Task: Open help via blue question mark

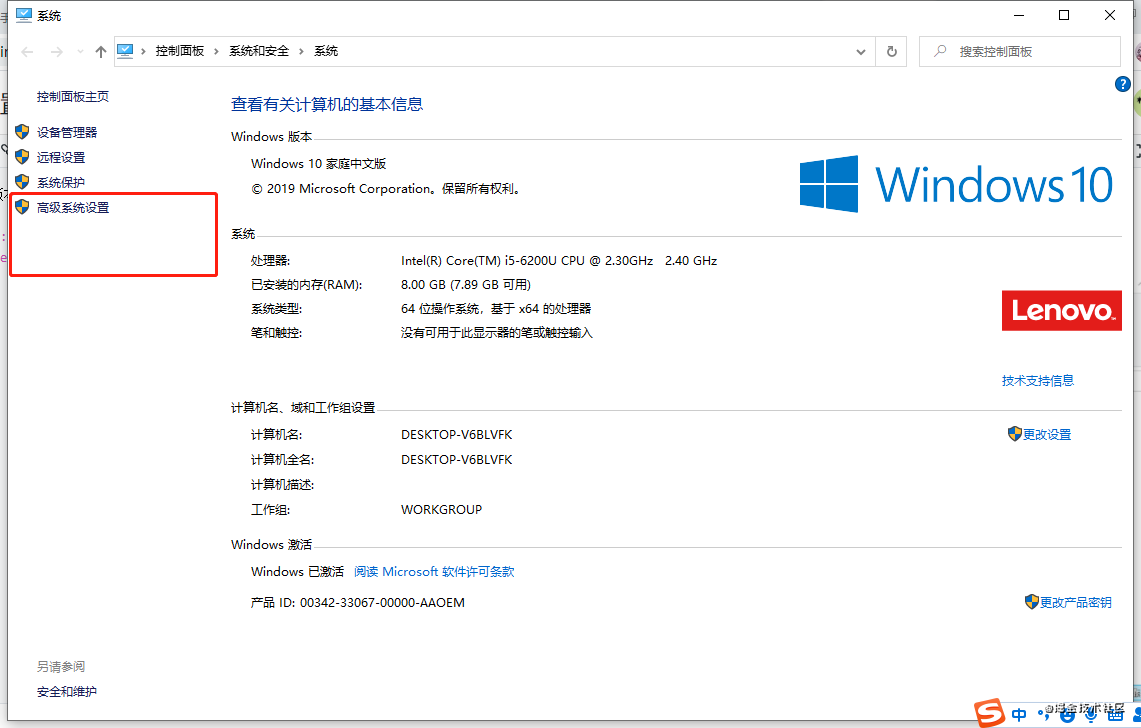Action: [1122, 84]
